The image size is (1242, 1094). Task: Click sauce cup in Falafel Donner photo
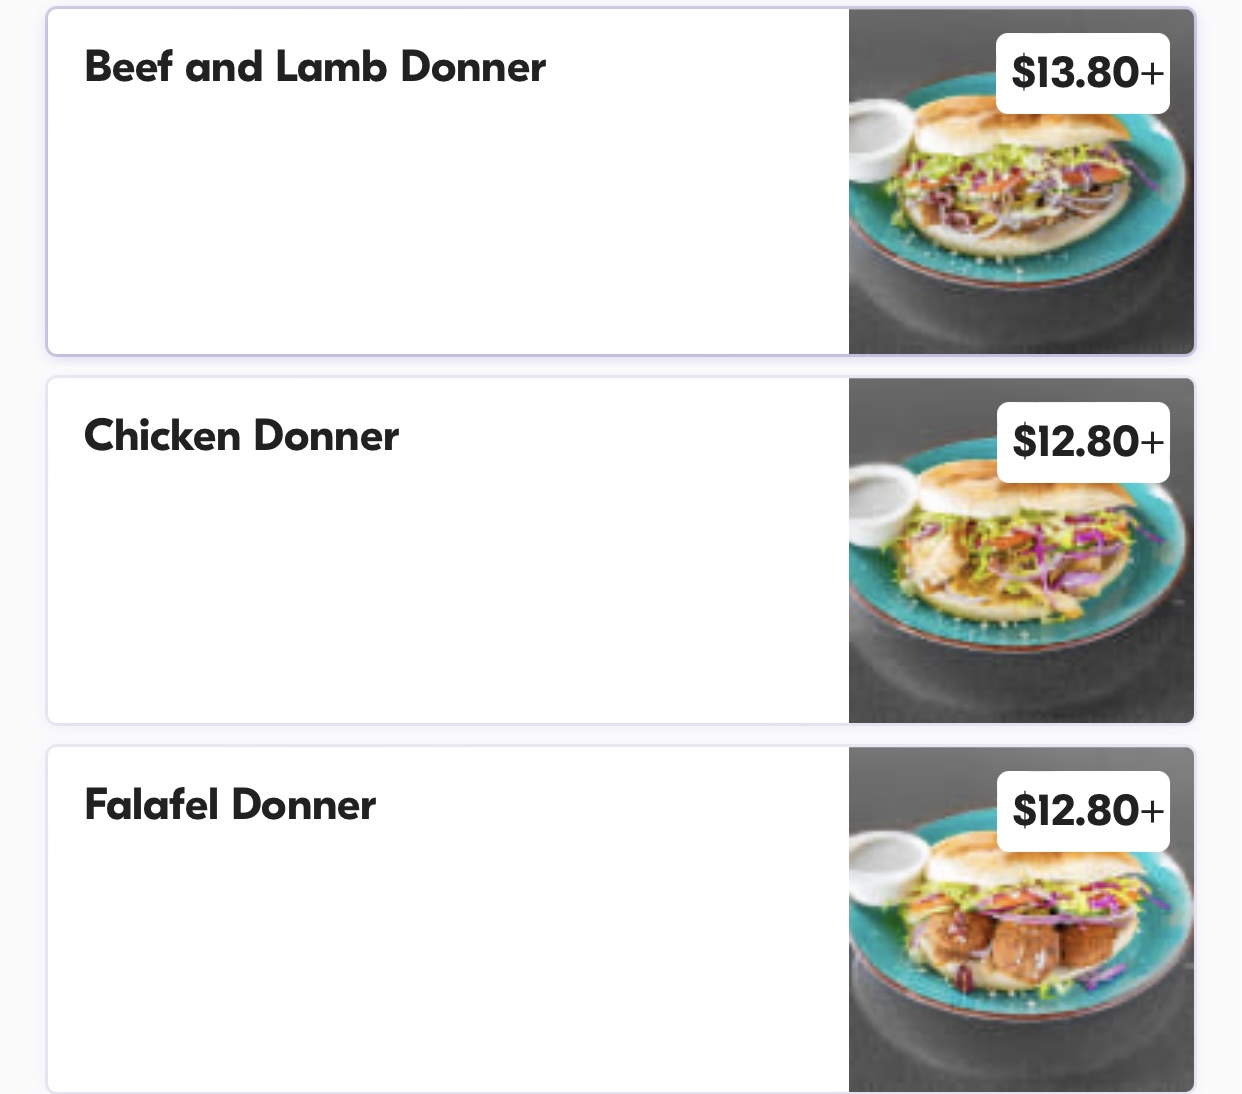point(885,868)
